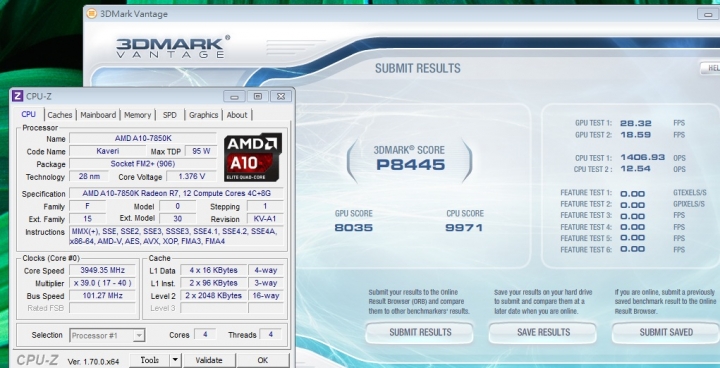Click the Cores count field

(x=205, y=334)
